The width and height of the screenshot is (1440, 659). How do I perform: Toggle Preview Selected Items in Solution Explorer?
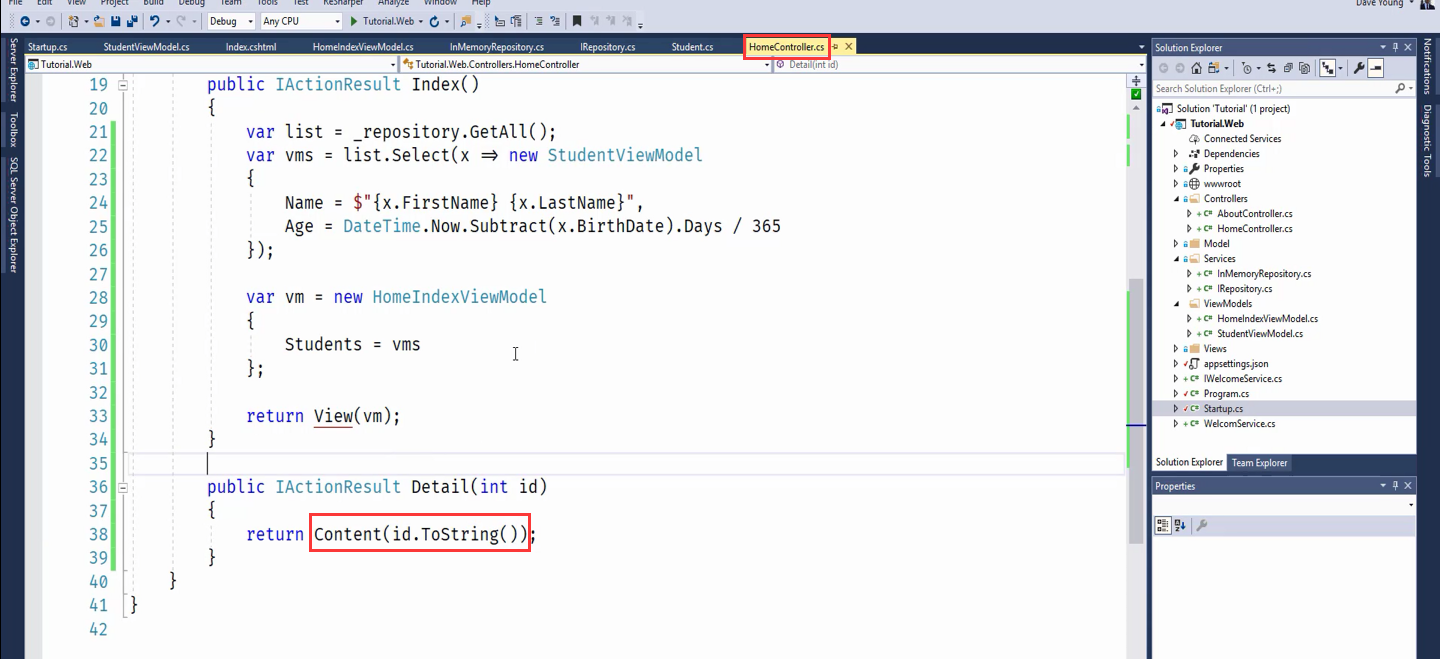1376,68
